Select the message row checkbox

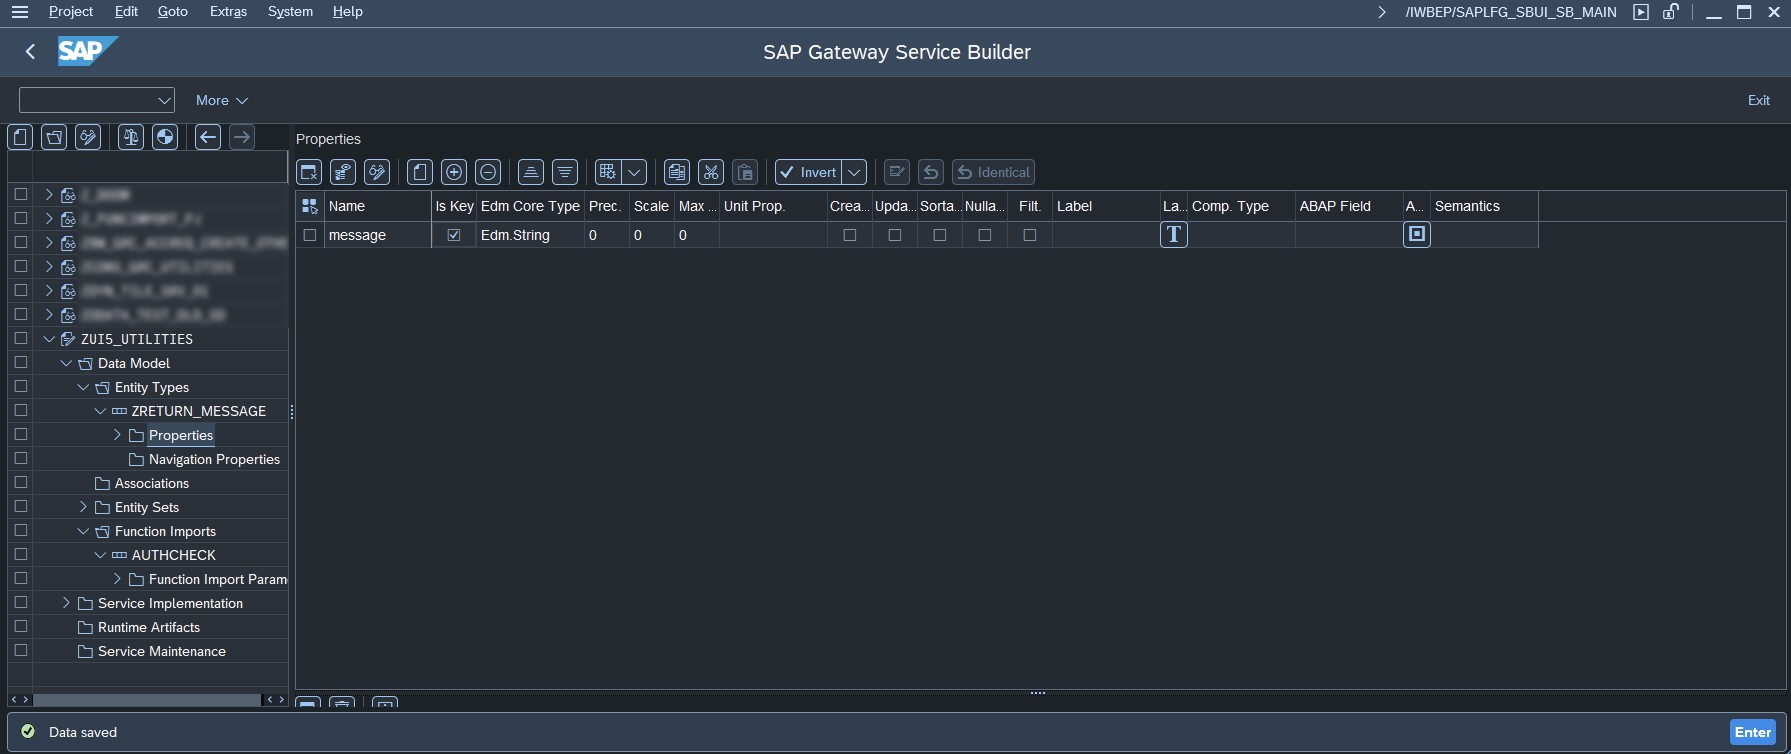pyautogui.click(x=310, y=235)
